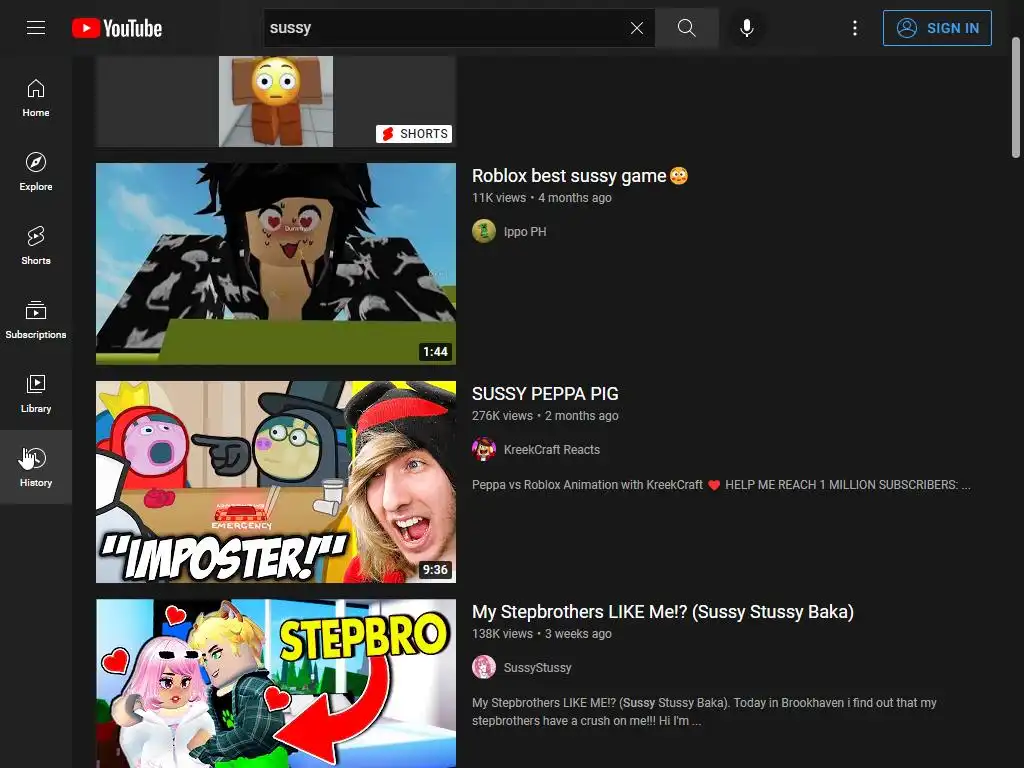
Task: Start voice search with microphone
Action: [746, 27]
